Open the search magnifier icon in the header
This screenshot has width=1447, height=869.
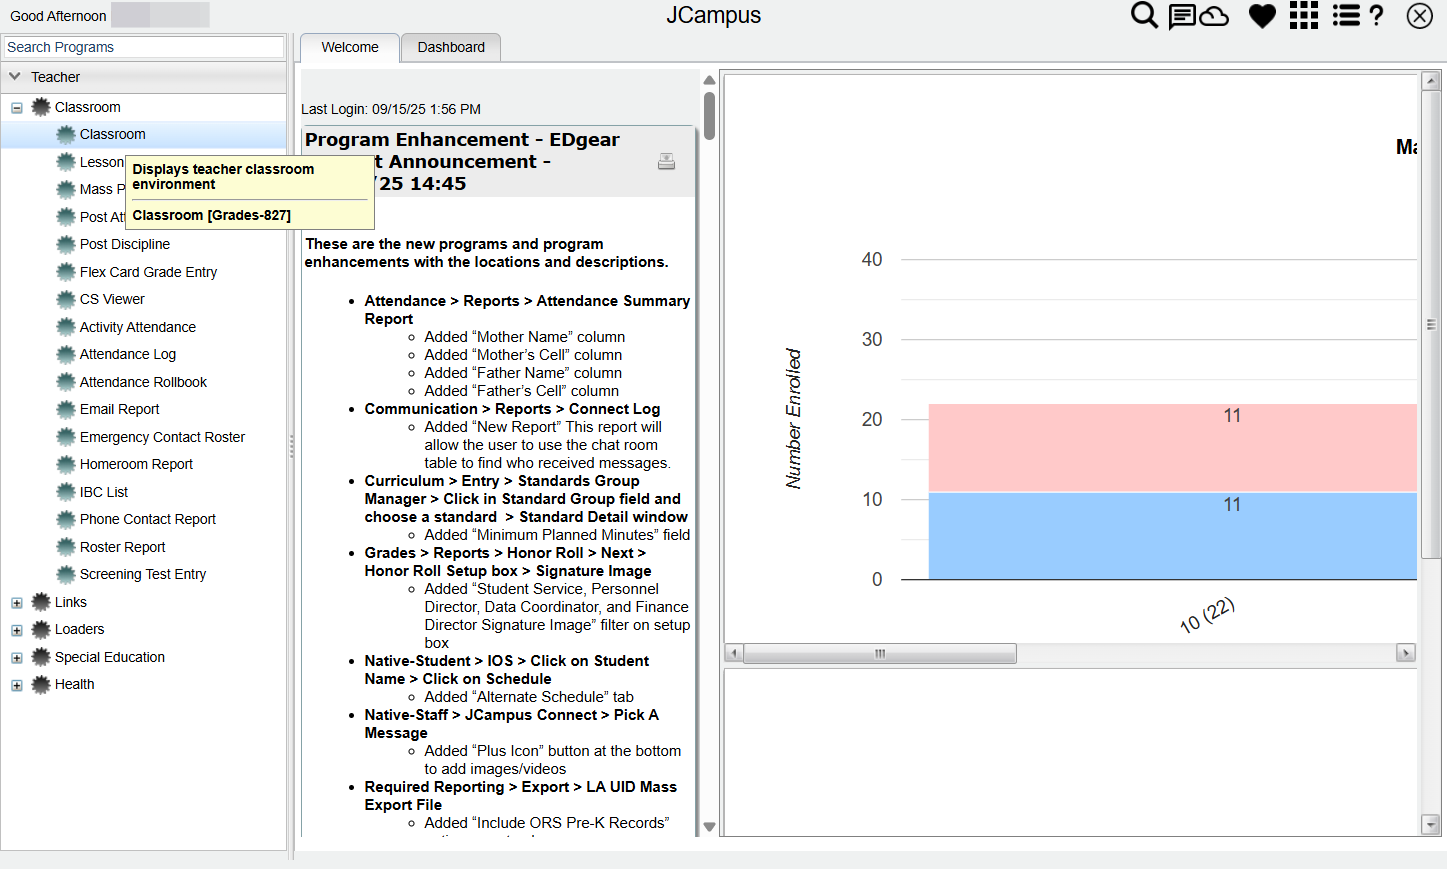pyautogui.click(x=1144, y=15)
